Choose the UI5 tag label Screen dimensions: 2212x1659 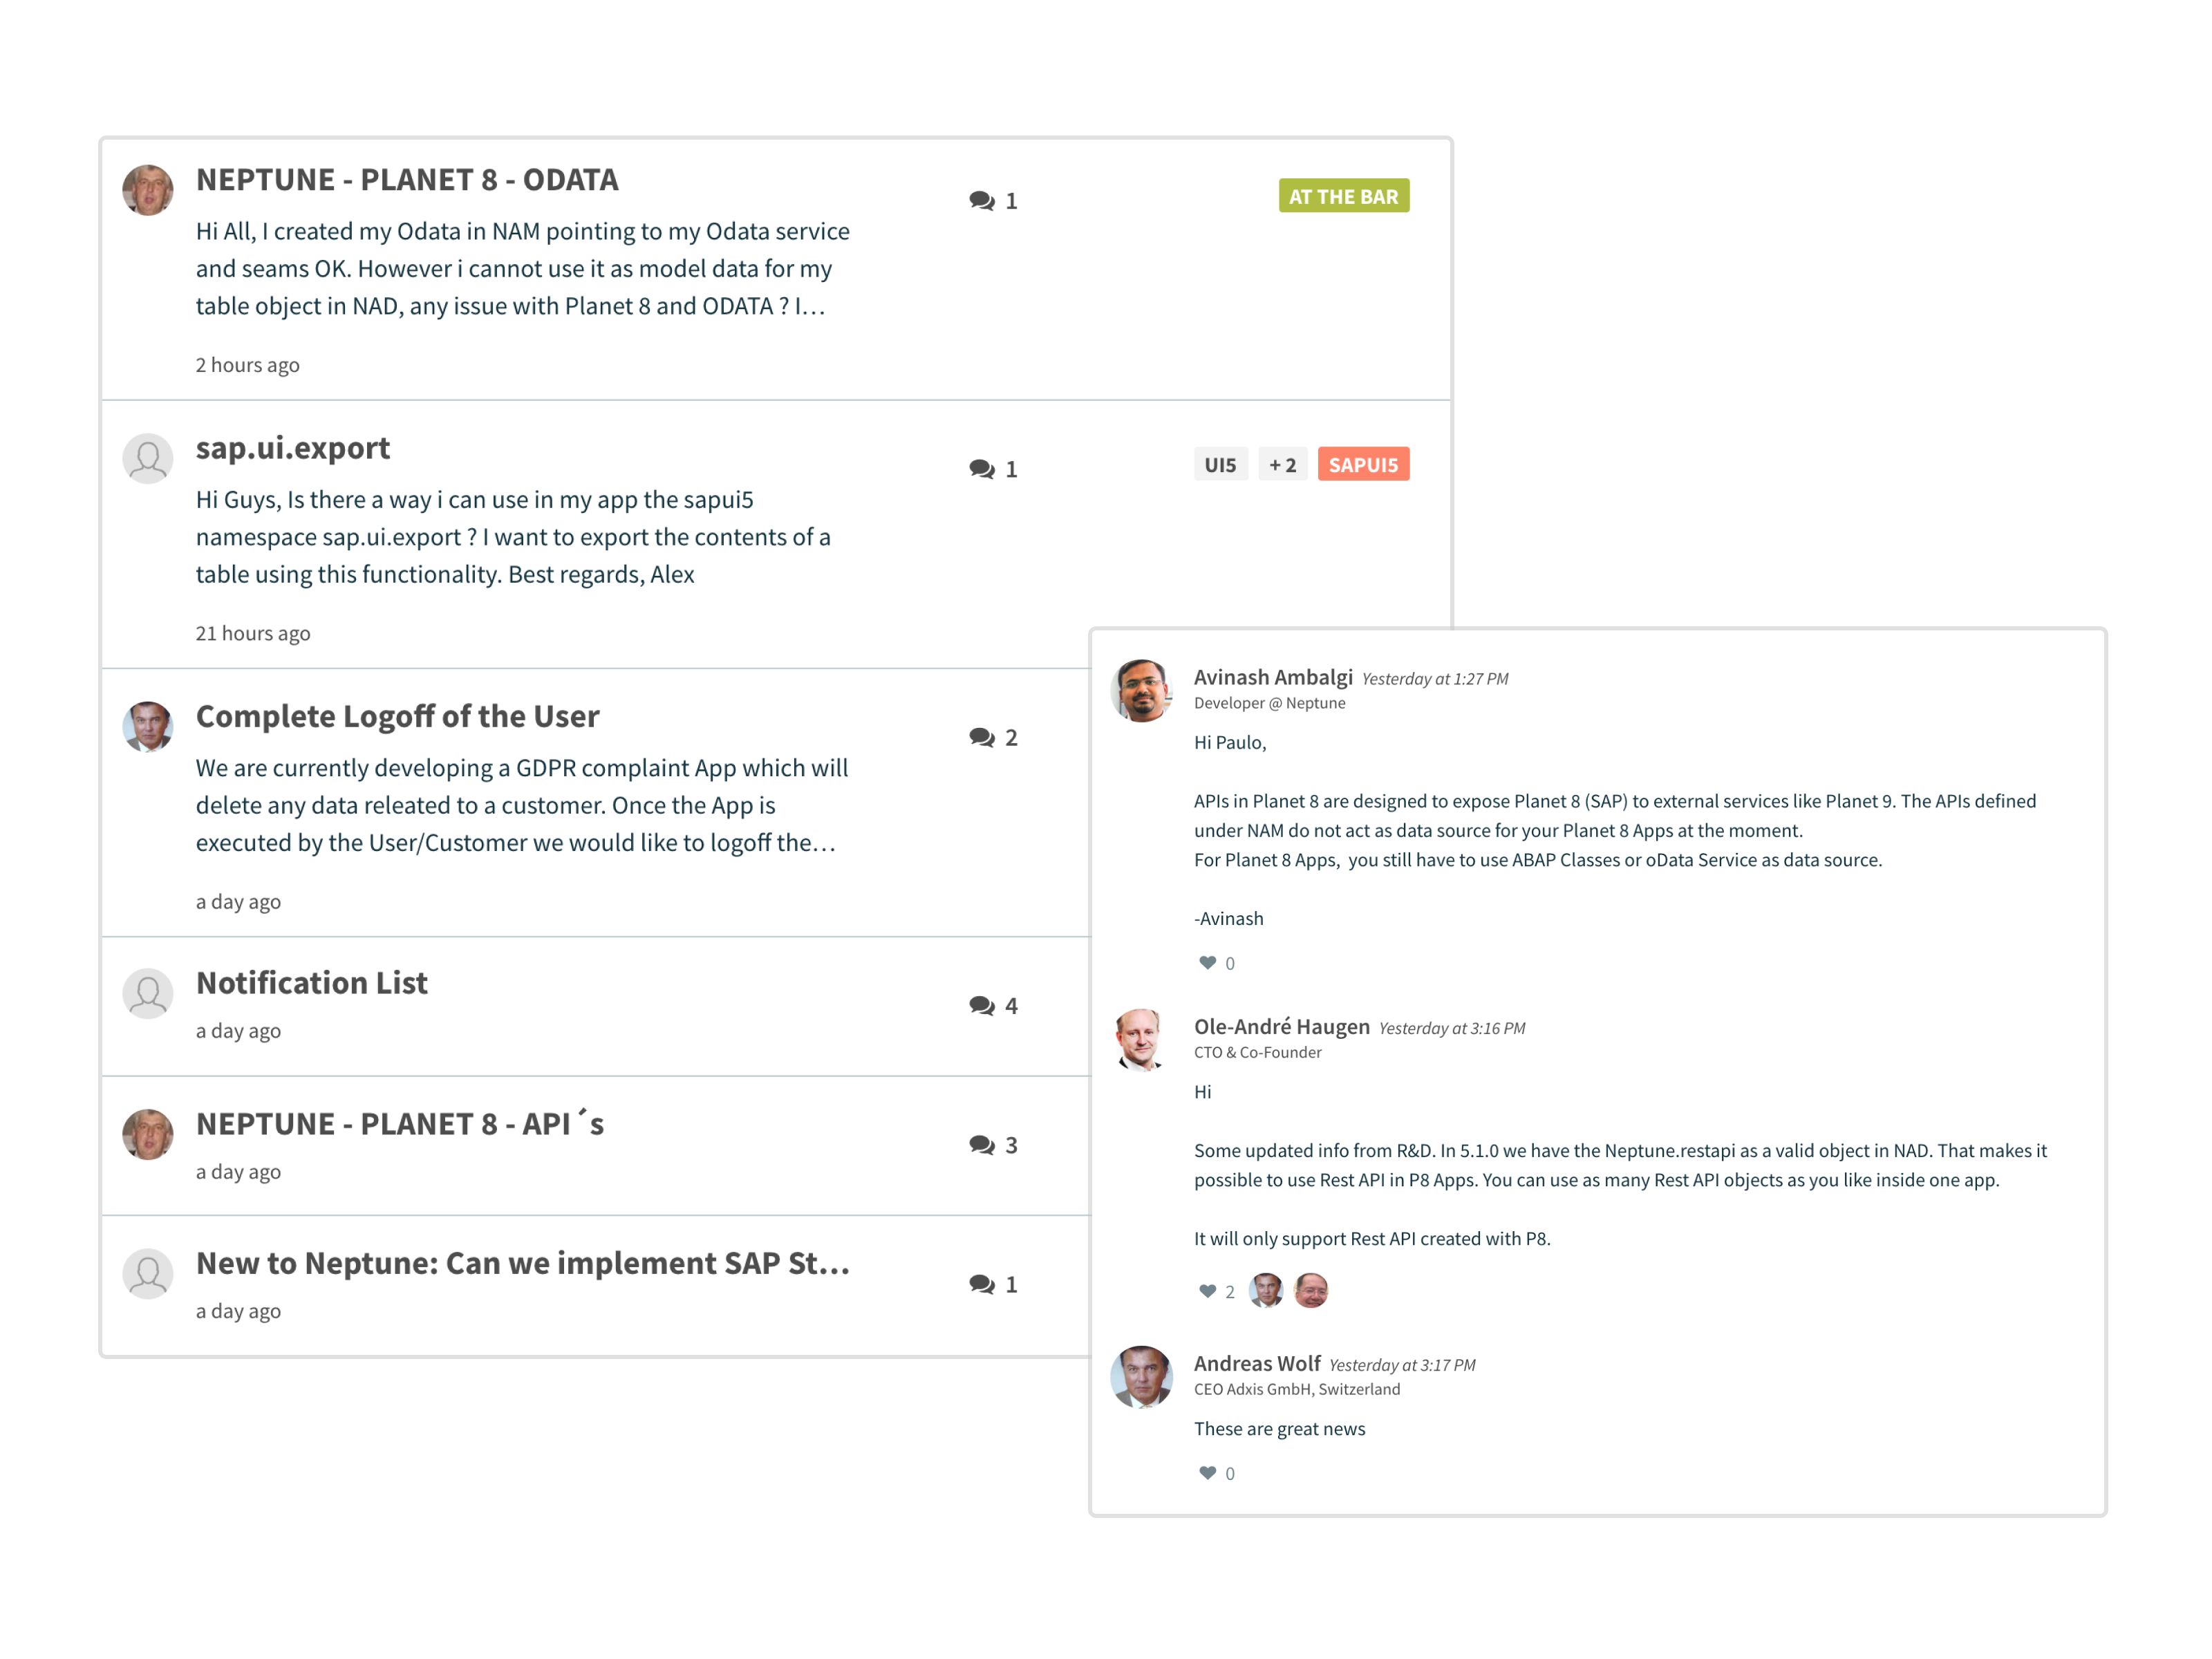click(1220, 464)
